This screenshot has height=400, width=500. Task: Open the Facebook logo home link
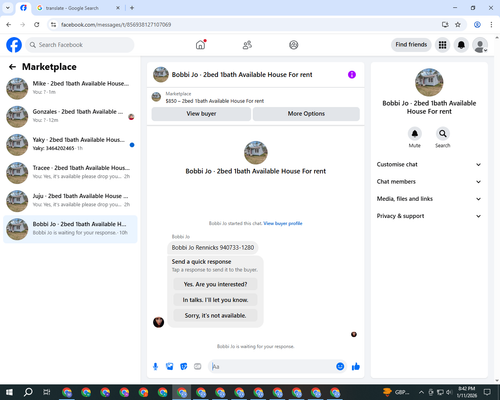(x=14, y=45)
